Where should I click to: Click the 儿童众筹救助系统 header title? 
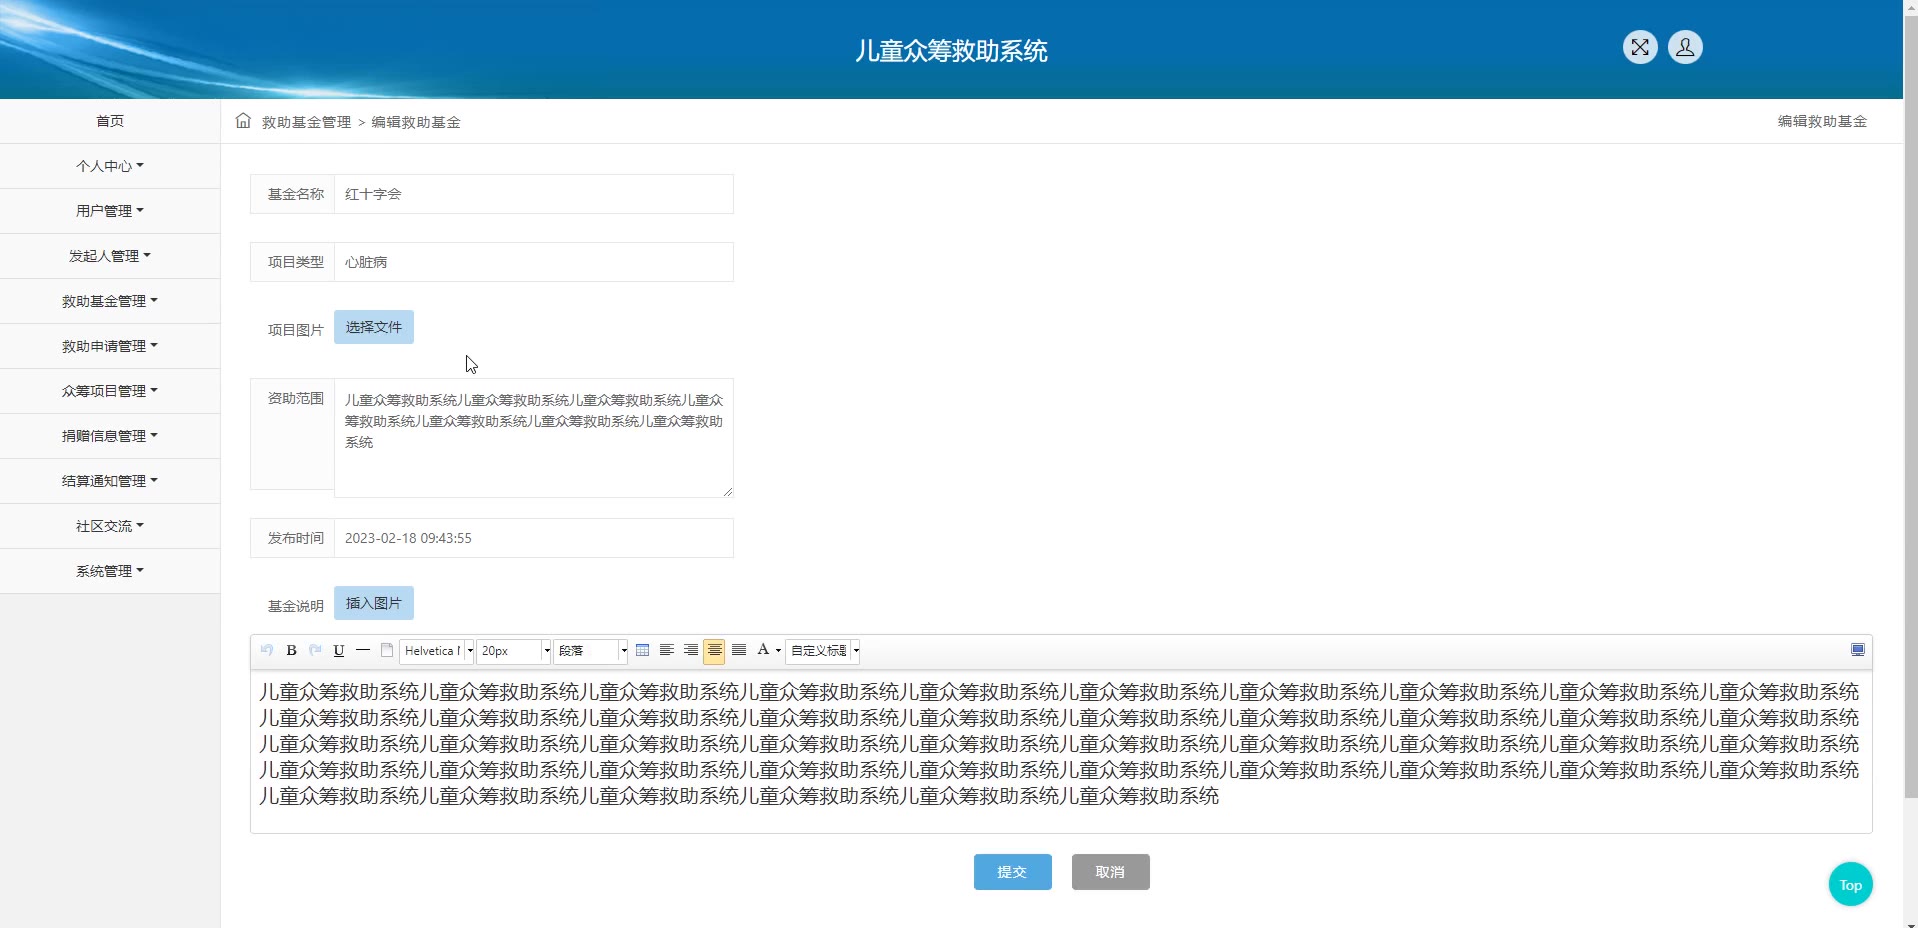(951, 51)
